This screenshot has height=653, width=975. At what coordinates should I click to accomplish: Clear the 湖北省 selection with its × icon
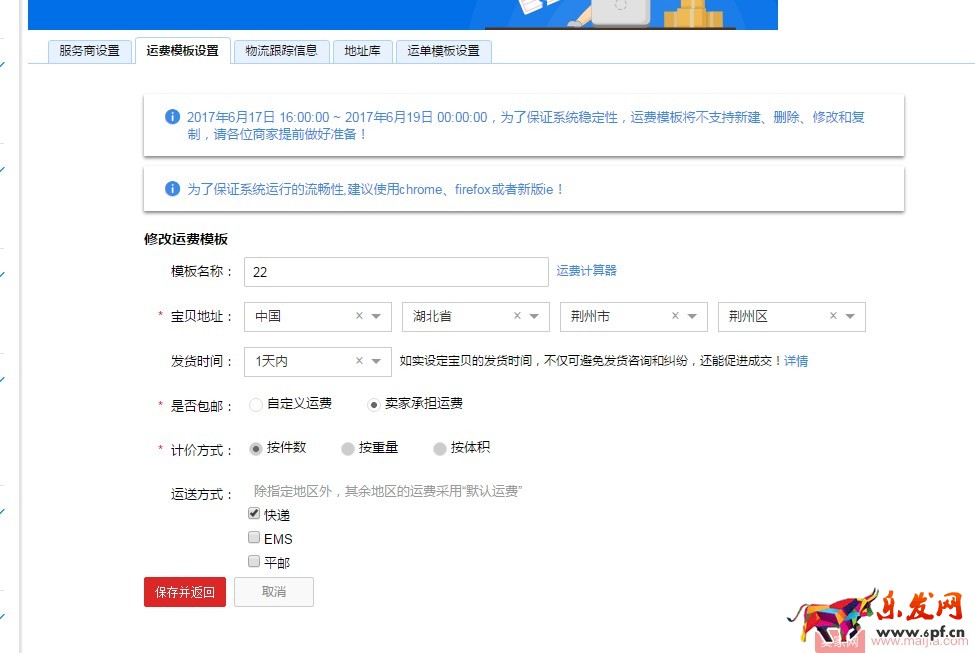click(518, 316)
